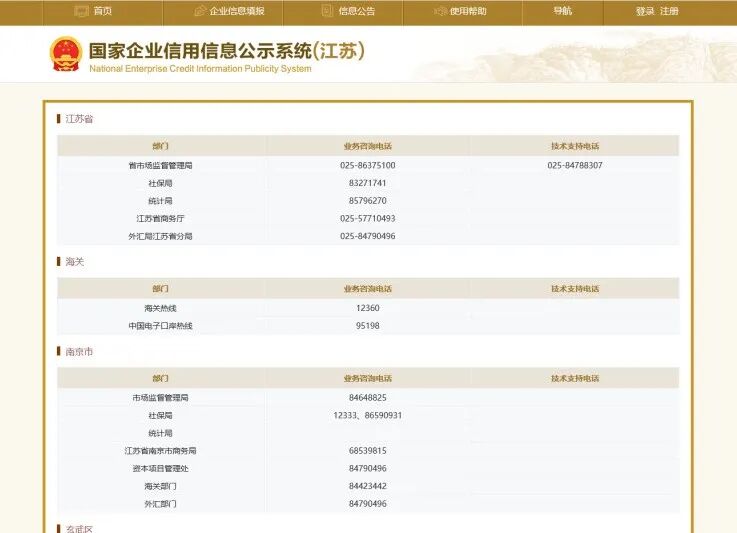Click the handshake icon beside 使用帮助
This screenshot has width=737, height=533.
click(440, 11)
